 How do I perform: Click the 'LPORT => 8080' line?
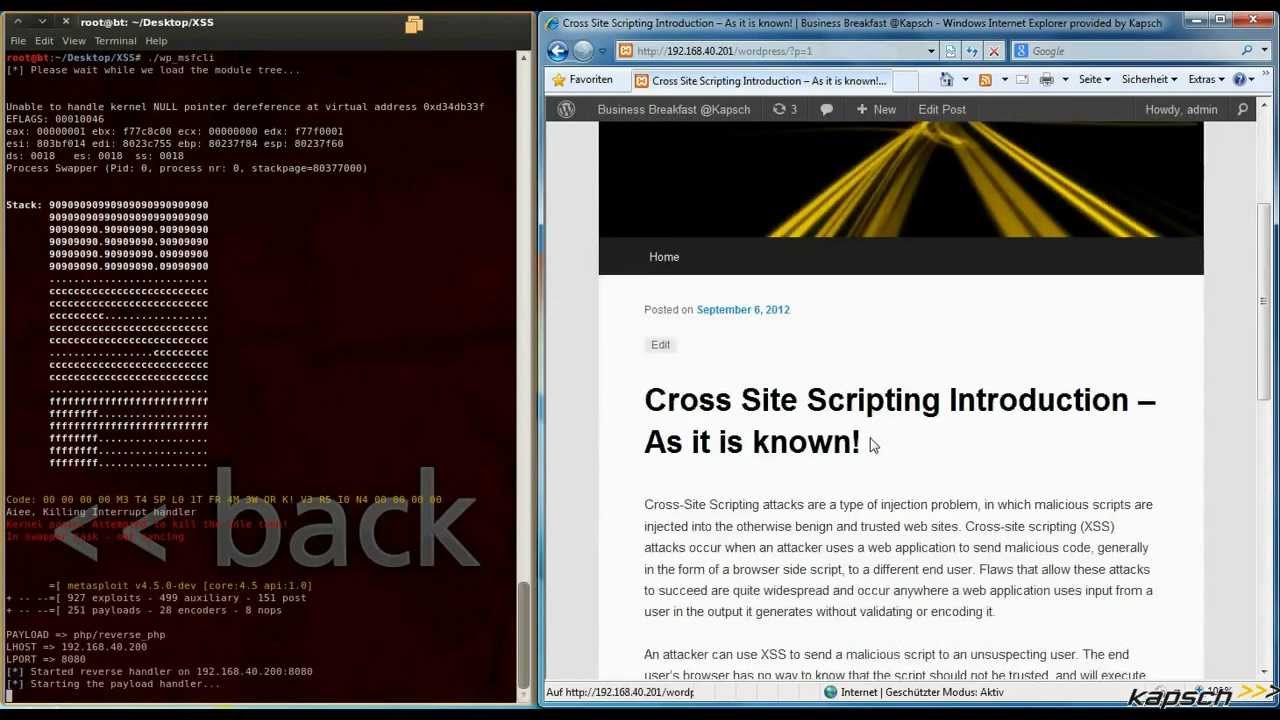coord(46,660)
